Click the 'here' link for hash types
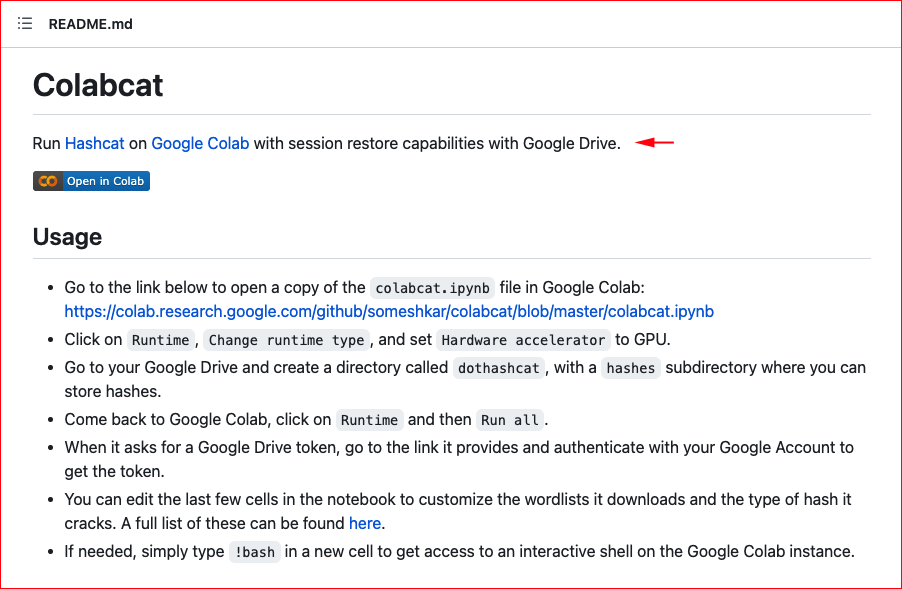This screenshot has height=589, width=902. [x=365, y=523]
